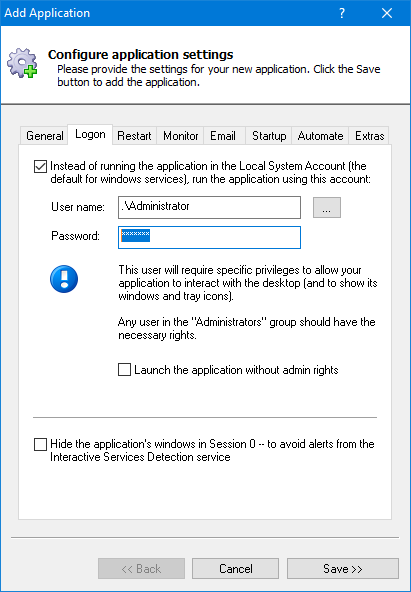Screen dimensions: 411x592
Task: Switch to the Automate tab
Action: (320, 136)
